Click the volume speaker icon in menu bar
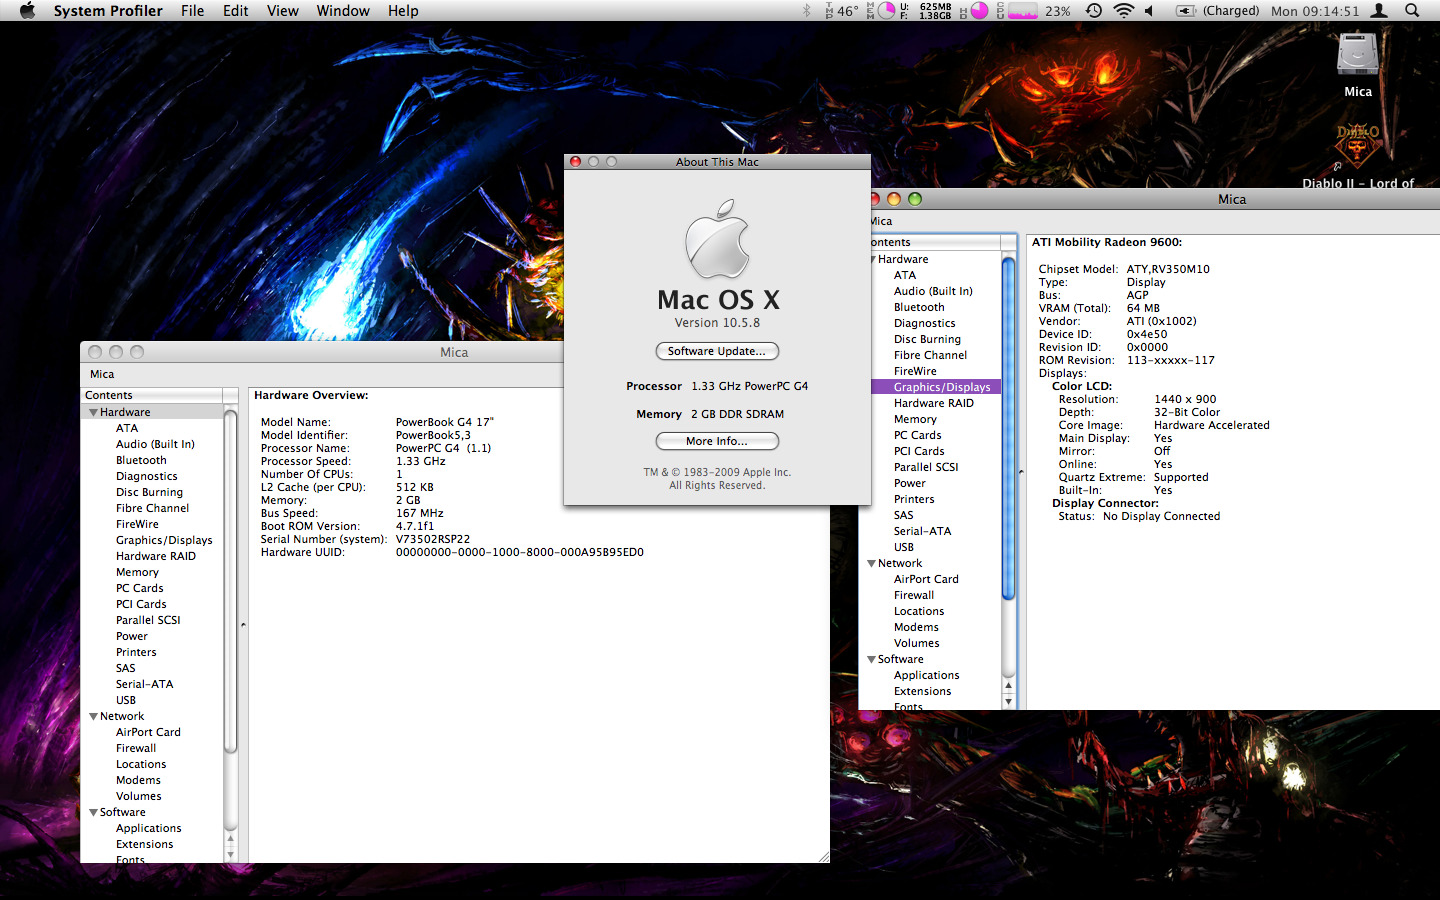The image size is (1440, 900). click(x=1149, y=11)
